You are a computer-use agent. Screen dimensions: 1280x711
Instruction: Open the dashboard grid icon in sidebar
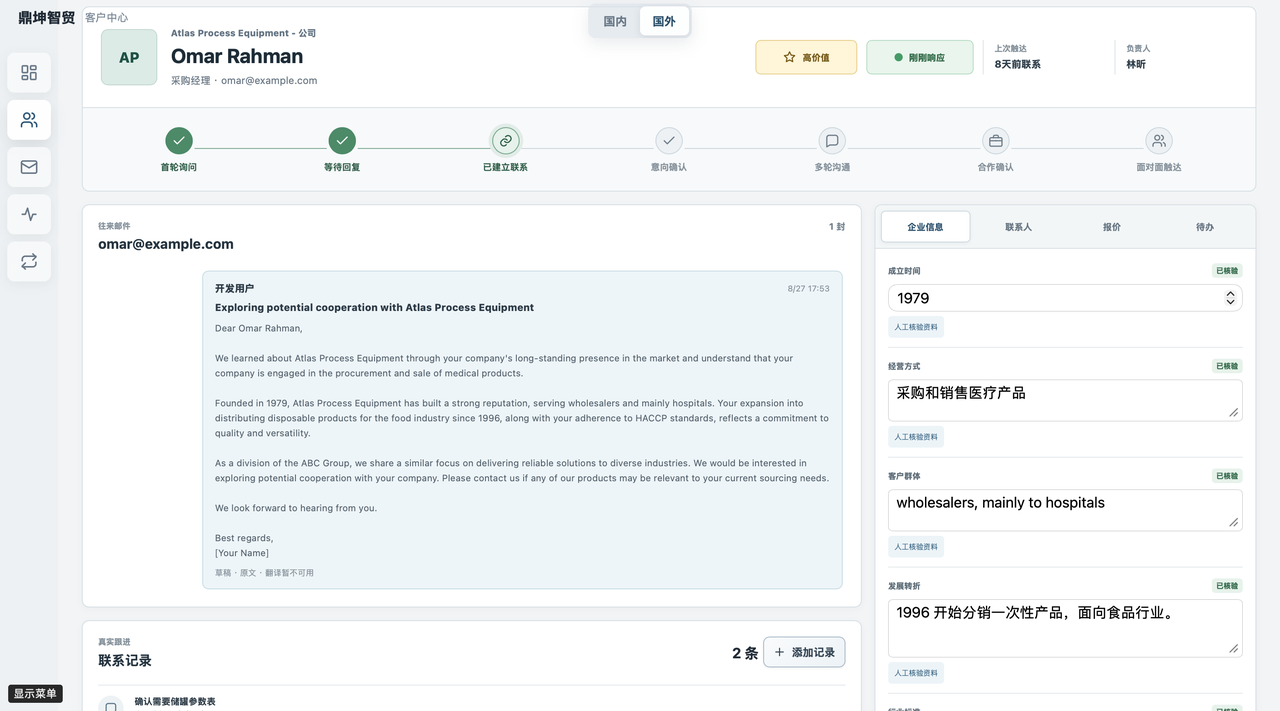click(29, 73)
